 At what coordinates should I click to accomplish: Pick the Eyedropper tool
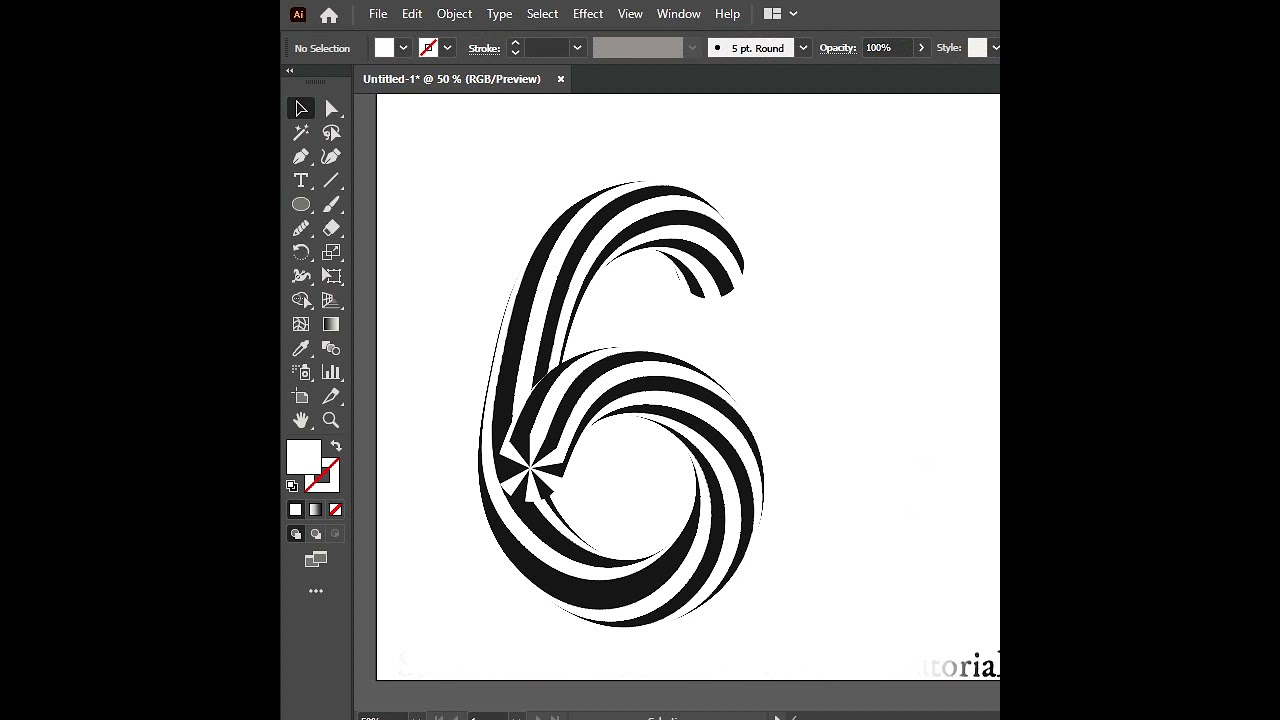coord(301,348)
